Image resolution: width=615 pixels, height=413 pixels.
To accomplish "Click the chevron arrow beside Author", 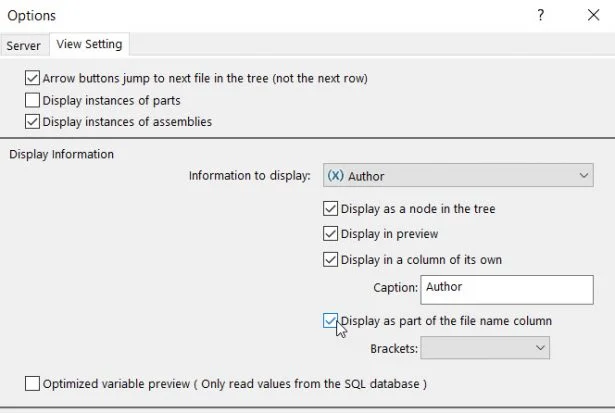I will [584, 176].
